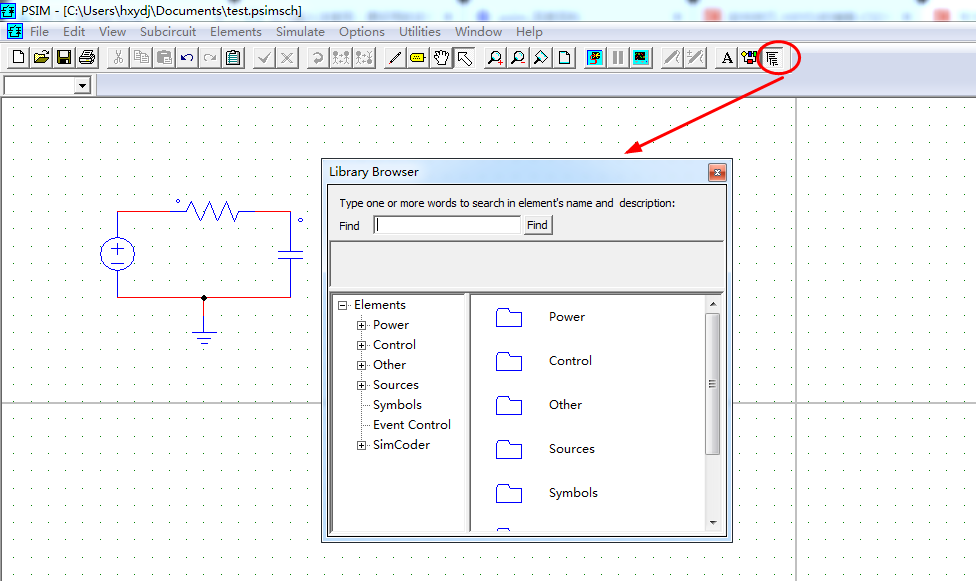Run simulation with the colored run icon

(x=595, y=58)
